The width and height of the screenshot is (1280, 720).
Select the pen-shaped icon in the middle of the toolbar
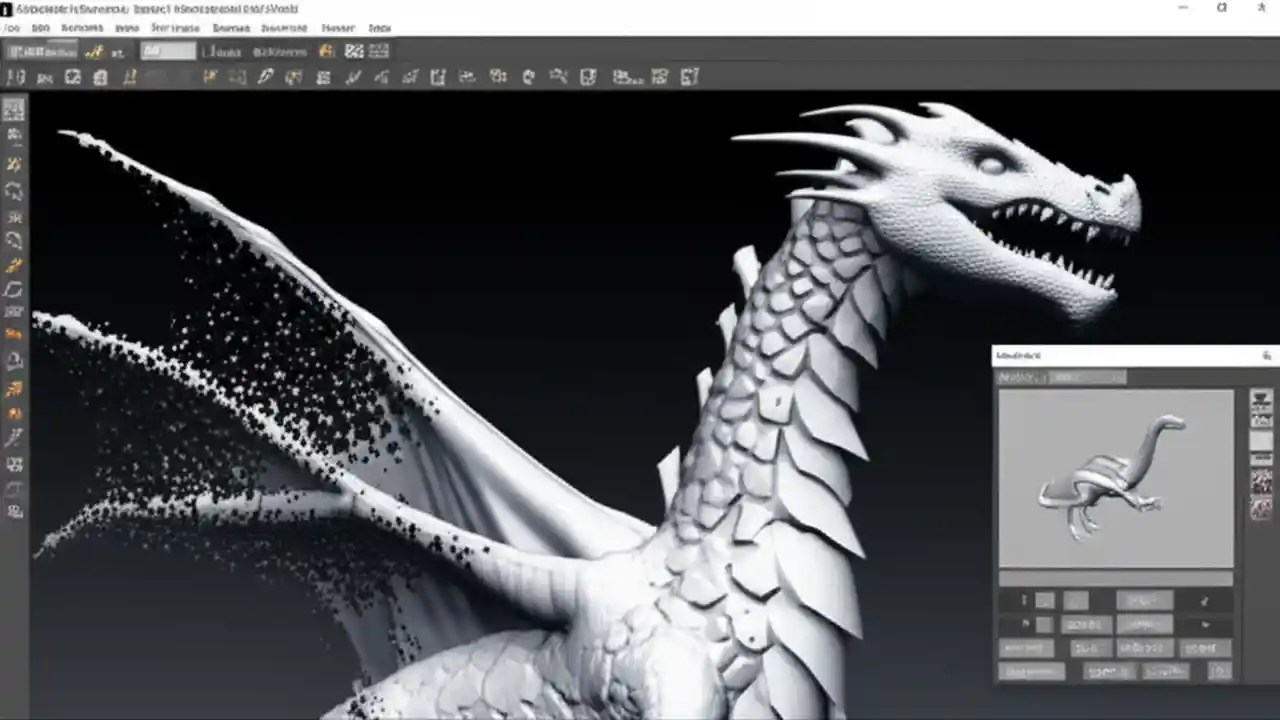click(x=265, y=76)
